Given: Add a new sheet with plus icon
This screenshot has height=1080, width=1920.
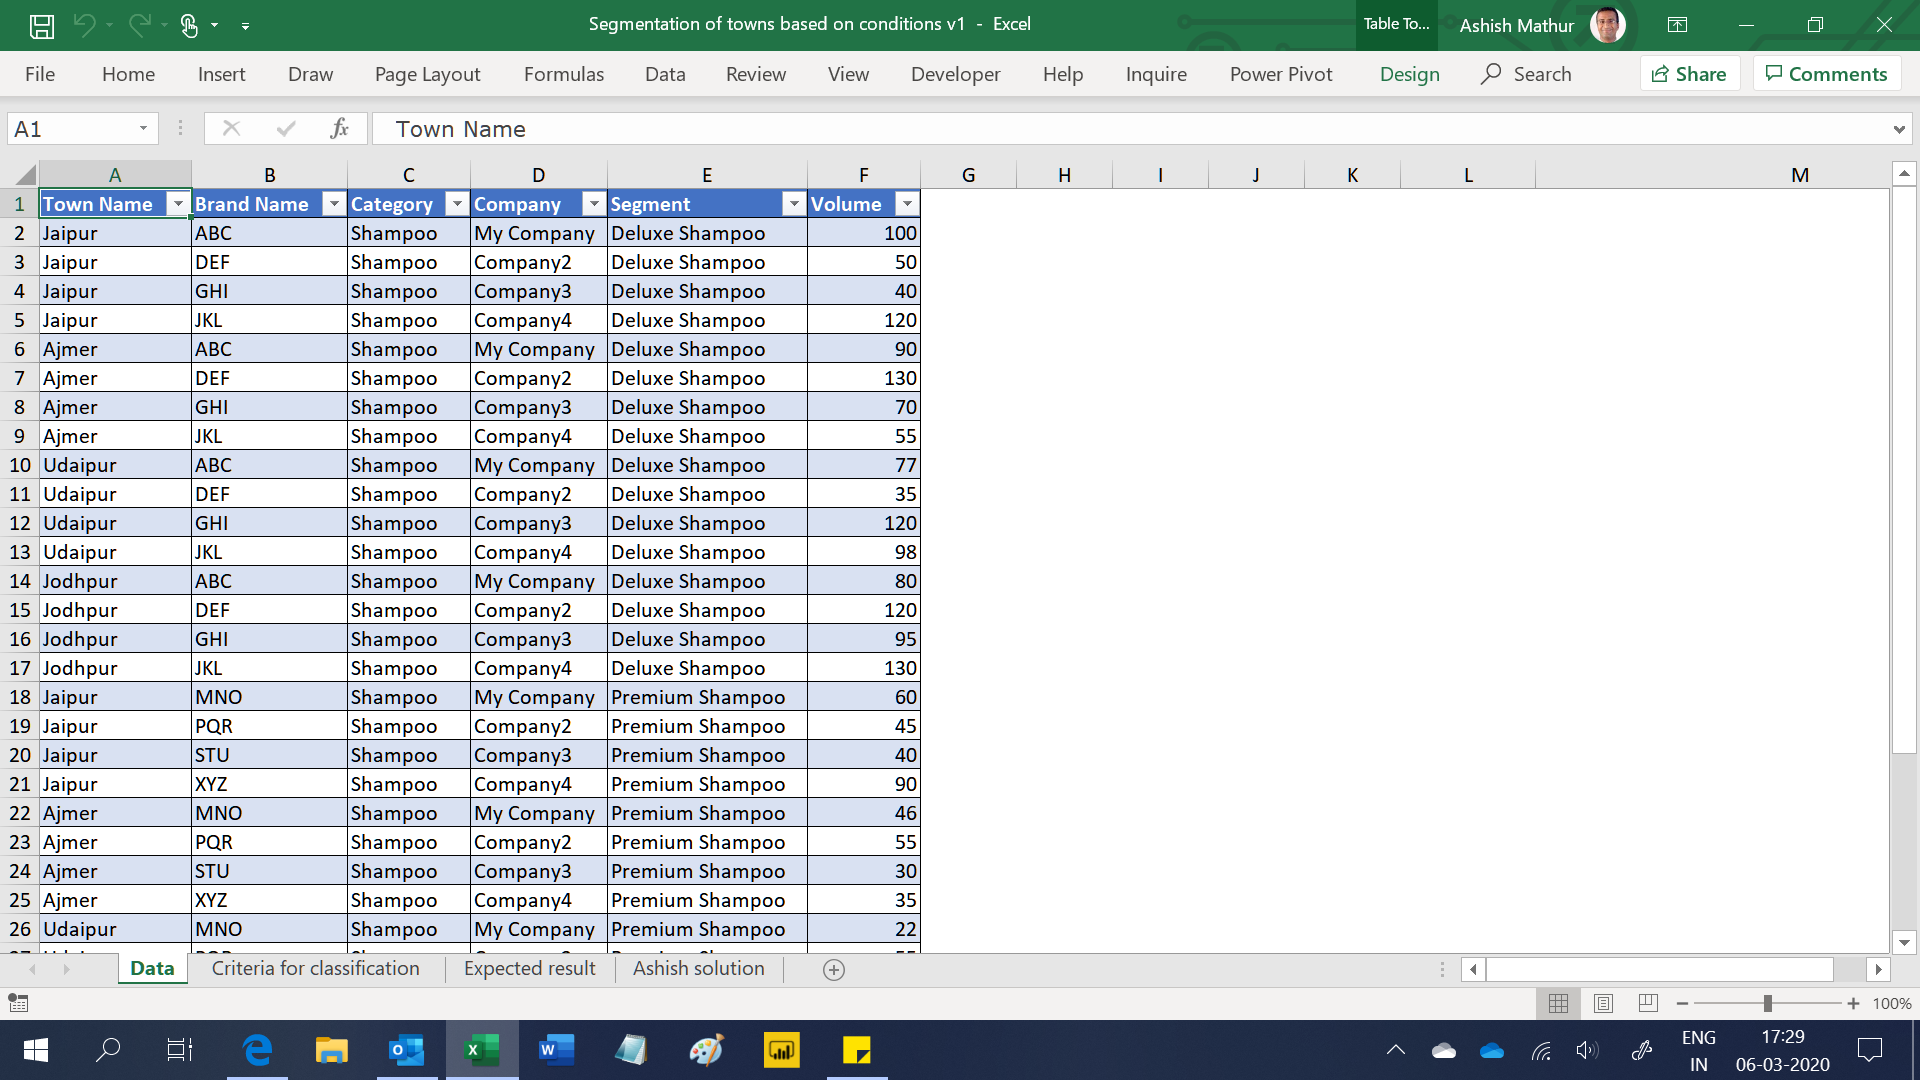Looking at the screenshot, I should 834,970.
